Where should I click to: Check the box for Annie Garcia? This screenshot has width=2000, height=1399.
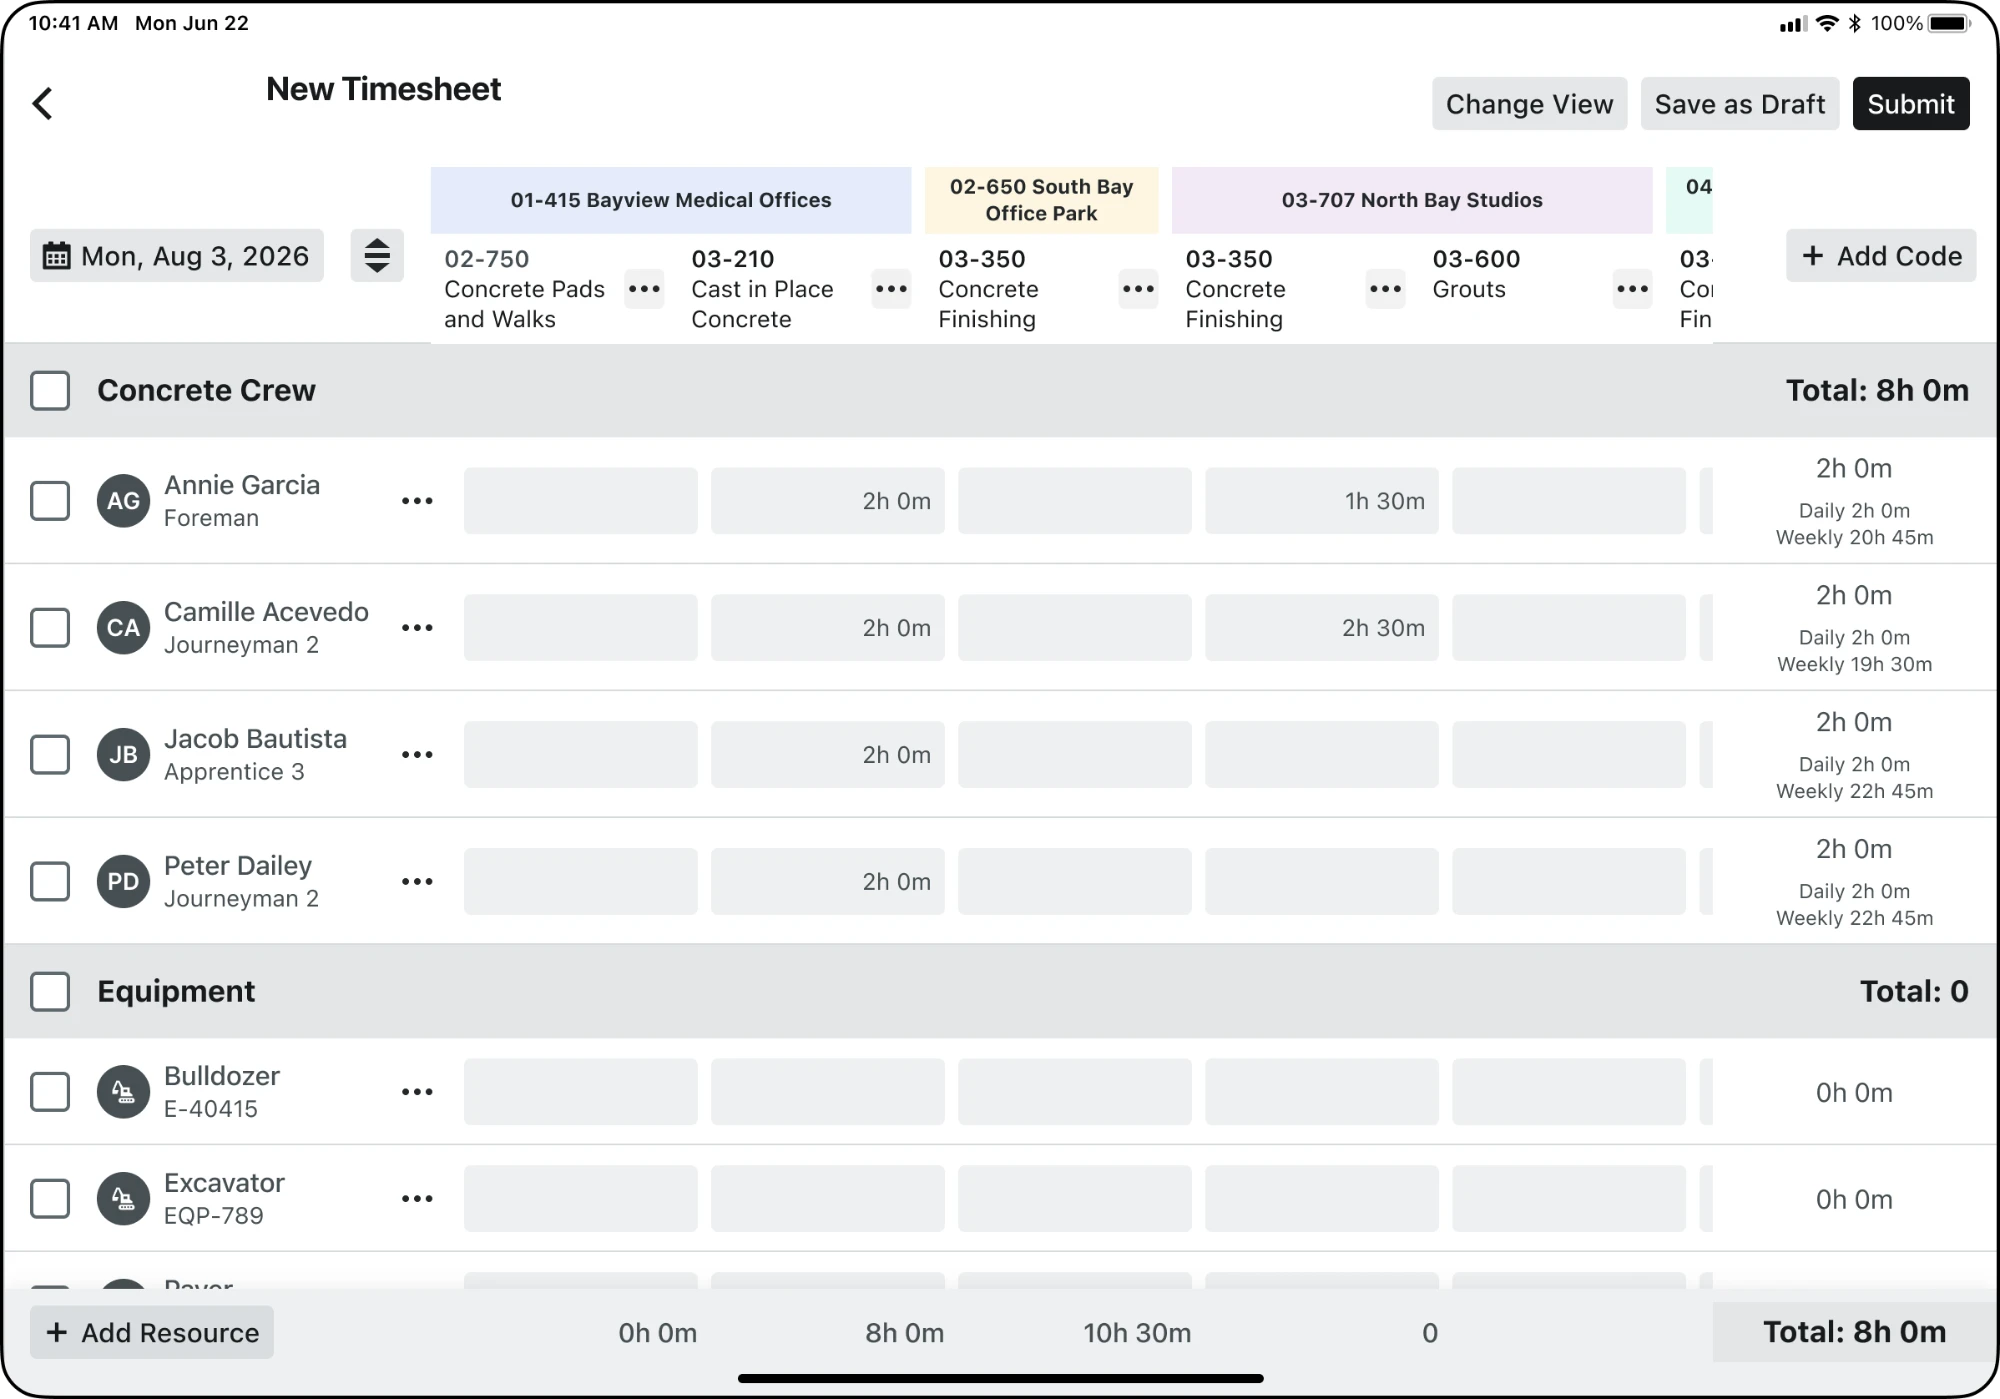(x=50, y=501)
